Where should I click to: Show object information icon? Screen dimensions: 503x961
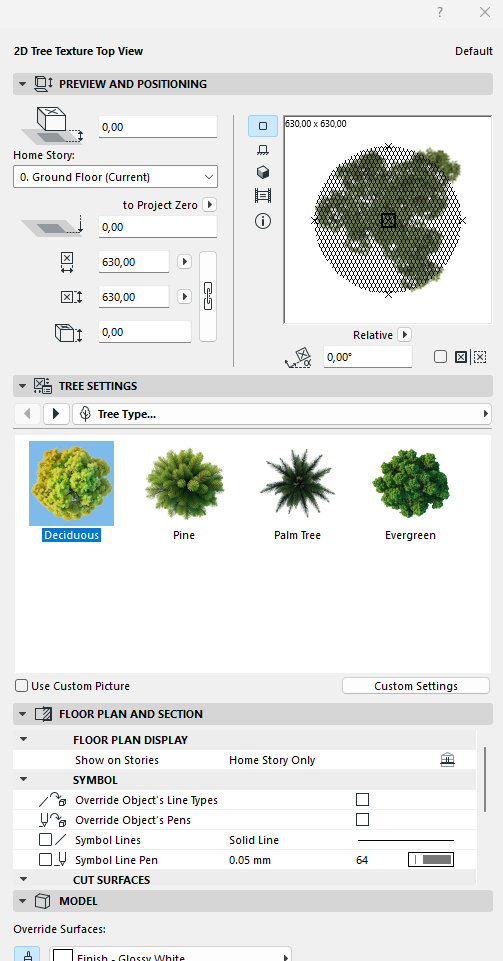(263, 221)
